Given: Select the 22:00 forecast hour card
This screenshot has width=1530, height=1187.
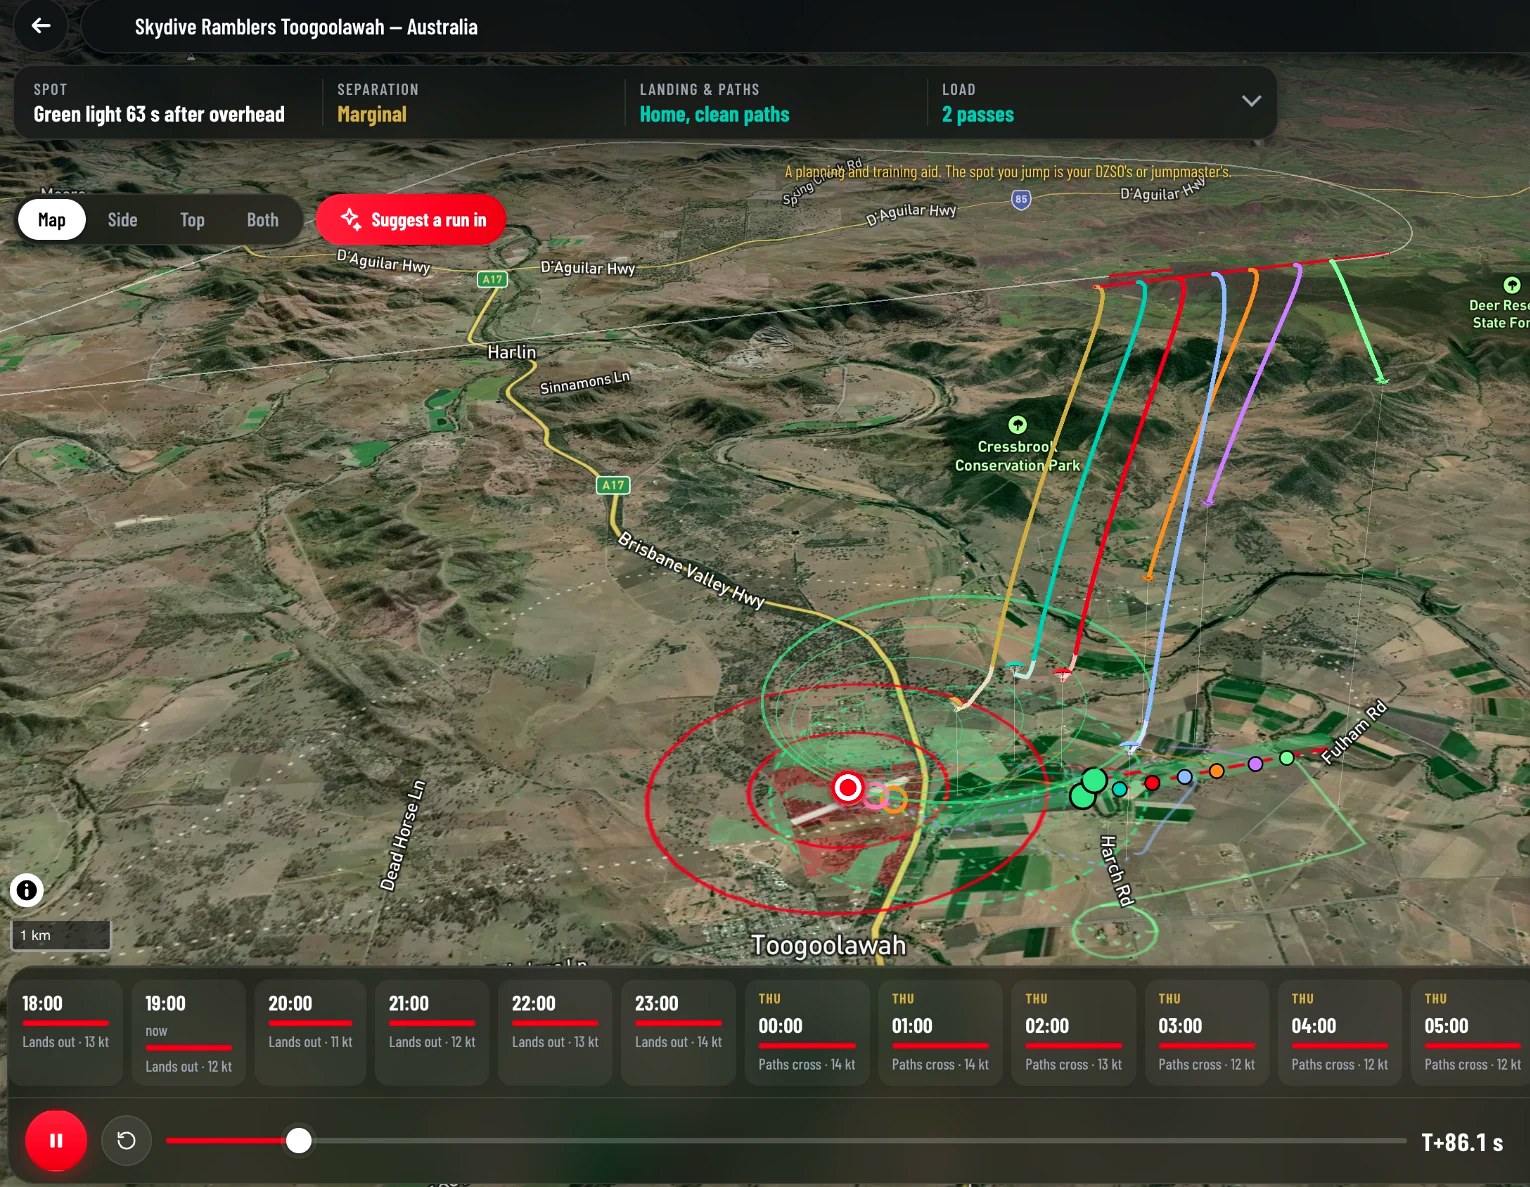Looking at the screenshot, I should (555, 1031).
